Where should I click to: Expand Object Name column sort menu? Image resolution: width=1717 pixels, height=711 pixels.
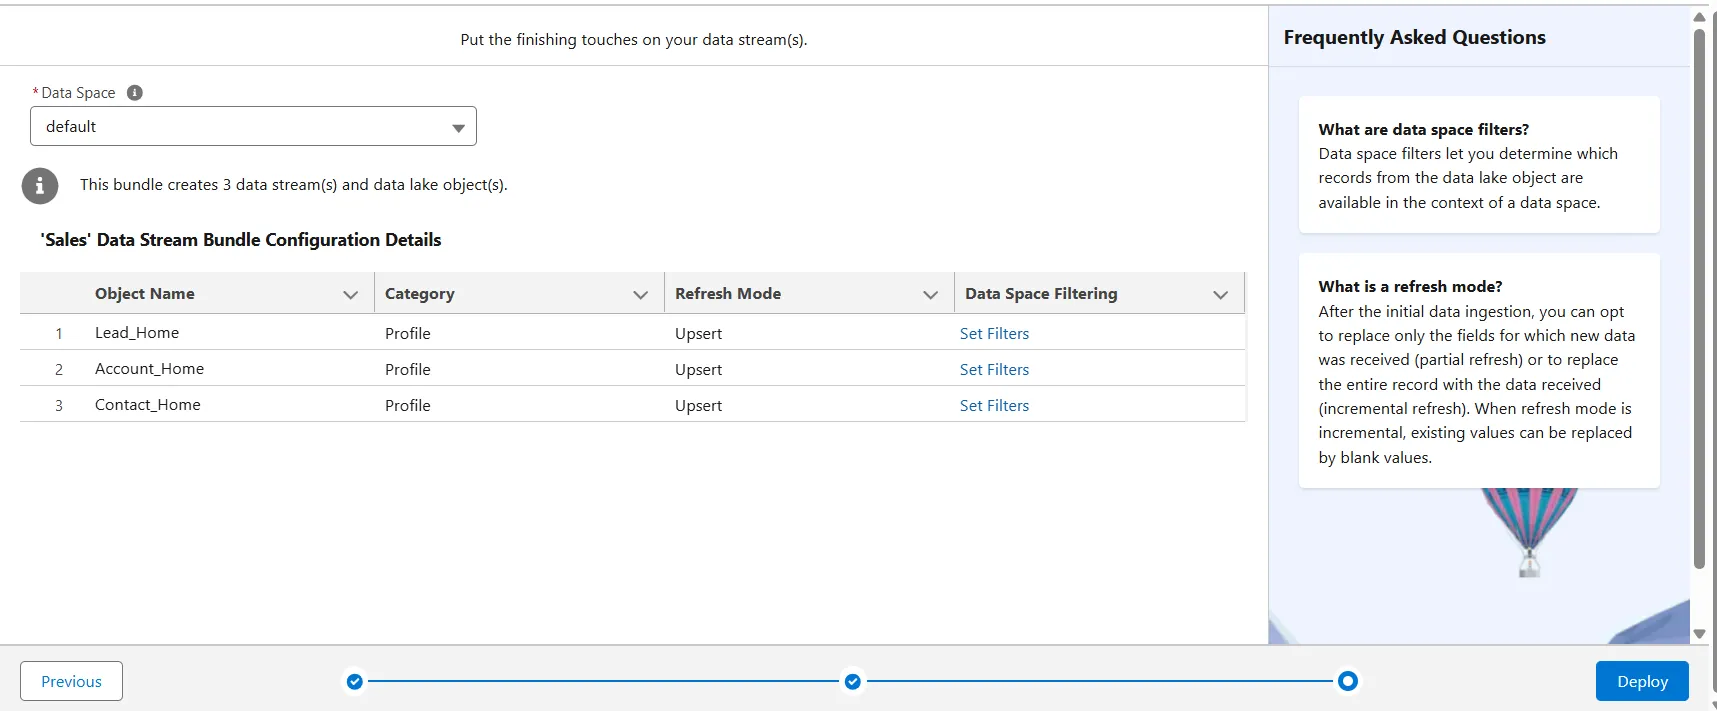point(350,294)
